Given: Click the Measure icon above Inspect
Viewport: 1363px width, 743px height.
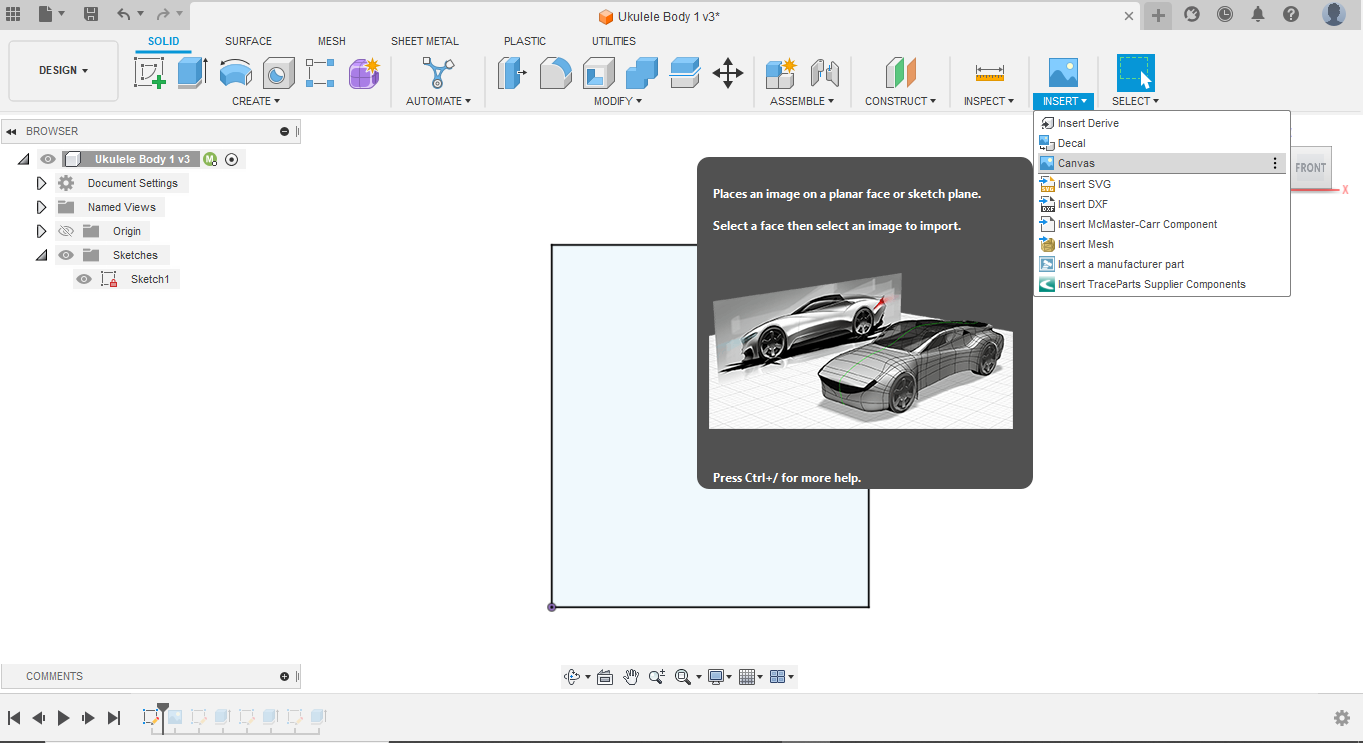Looking at the screenshot, I should (989, 73).
